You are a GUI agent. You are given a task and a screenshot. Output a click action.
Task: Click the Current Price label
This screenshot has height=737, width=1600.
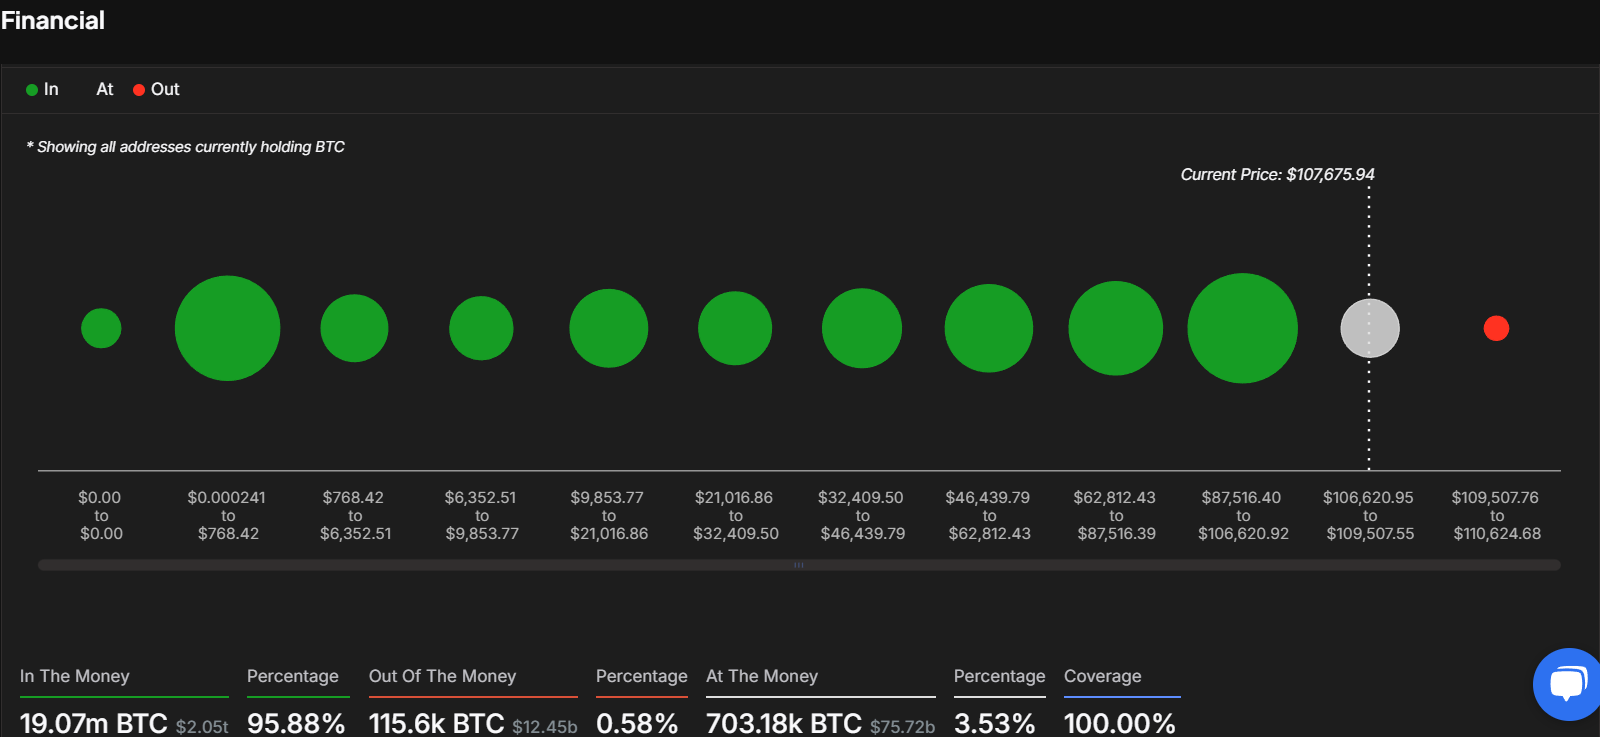(x=1277, y=174)
